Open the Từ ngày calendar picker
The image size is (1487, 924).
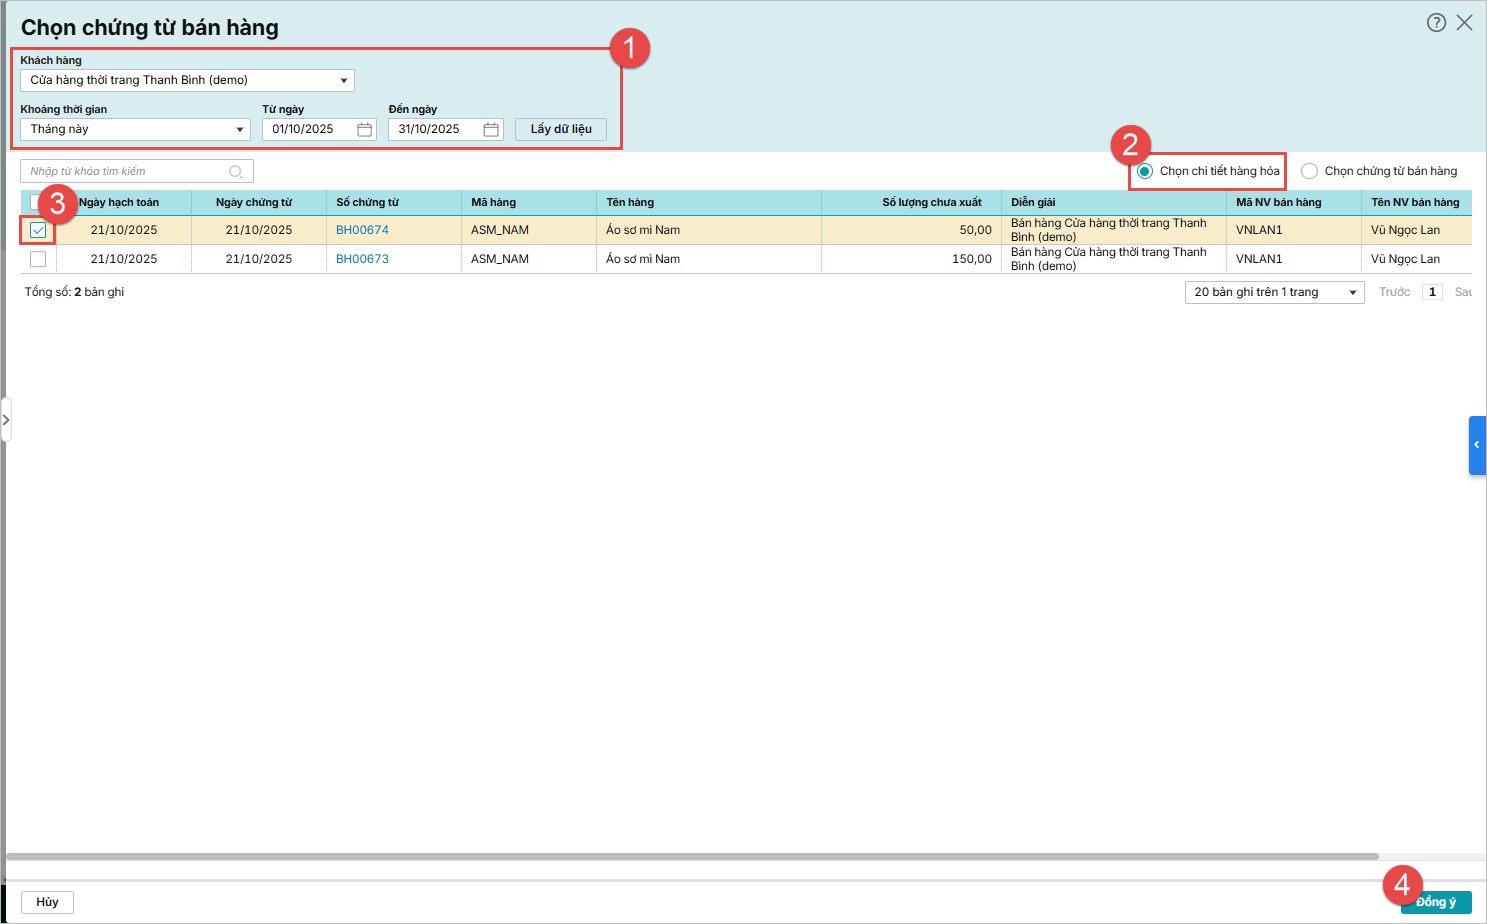click(364, 130)
